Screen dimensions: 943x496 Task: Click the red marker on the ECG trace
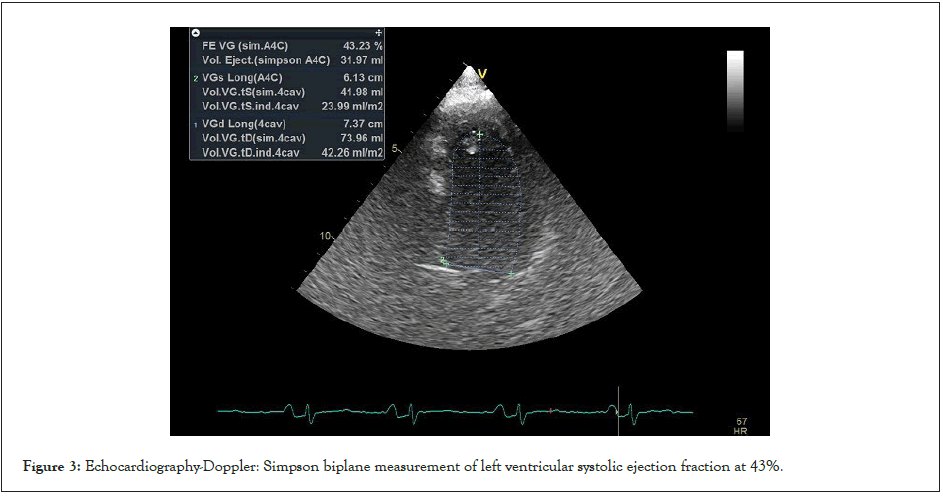(551, 410)
